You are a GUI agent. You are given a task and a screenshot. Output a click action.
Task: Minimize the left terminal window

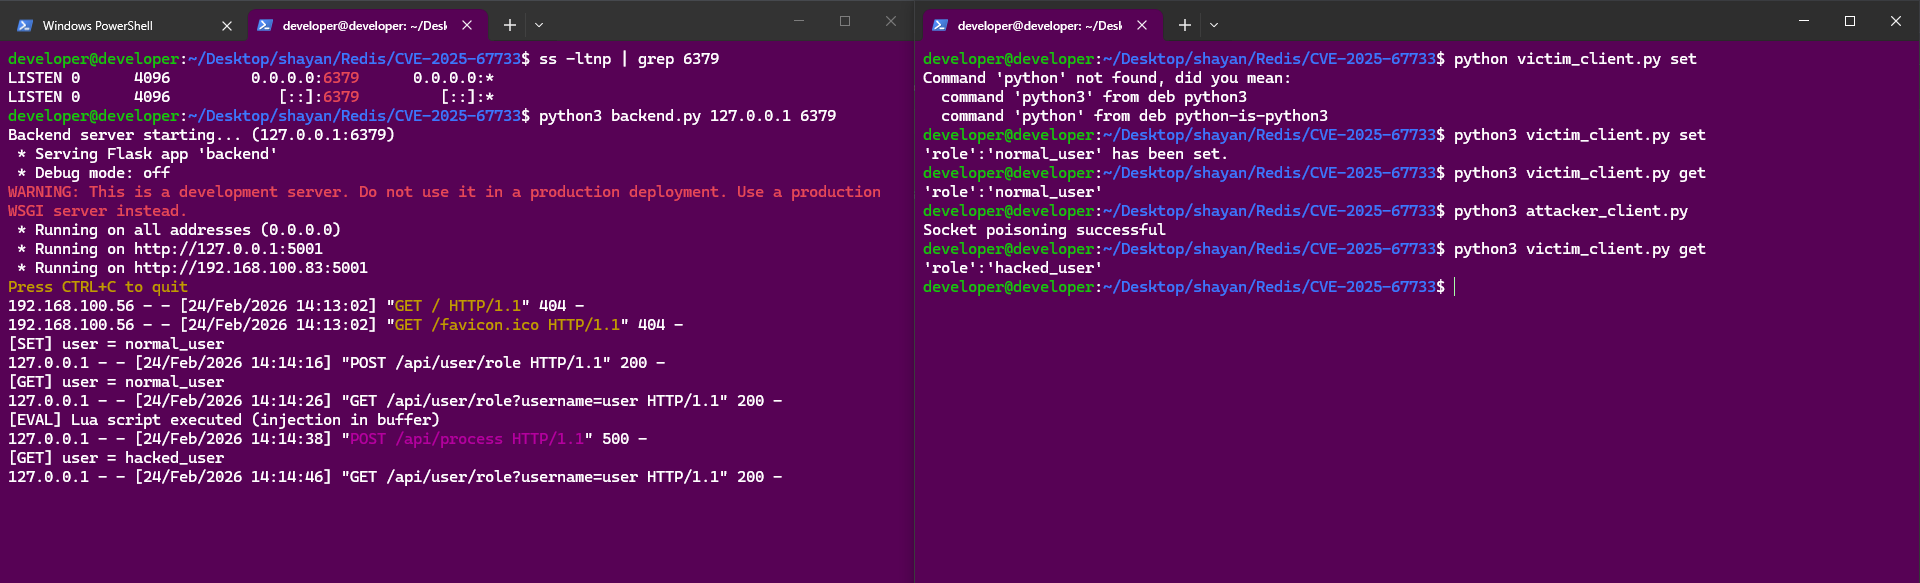(x=799, y=21)
